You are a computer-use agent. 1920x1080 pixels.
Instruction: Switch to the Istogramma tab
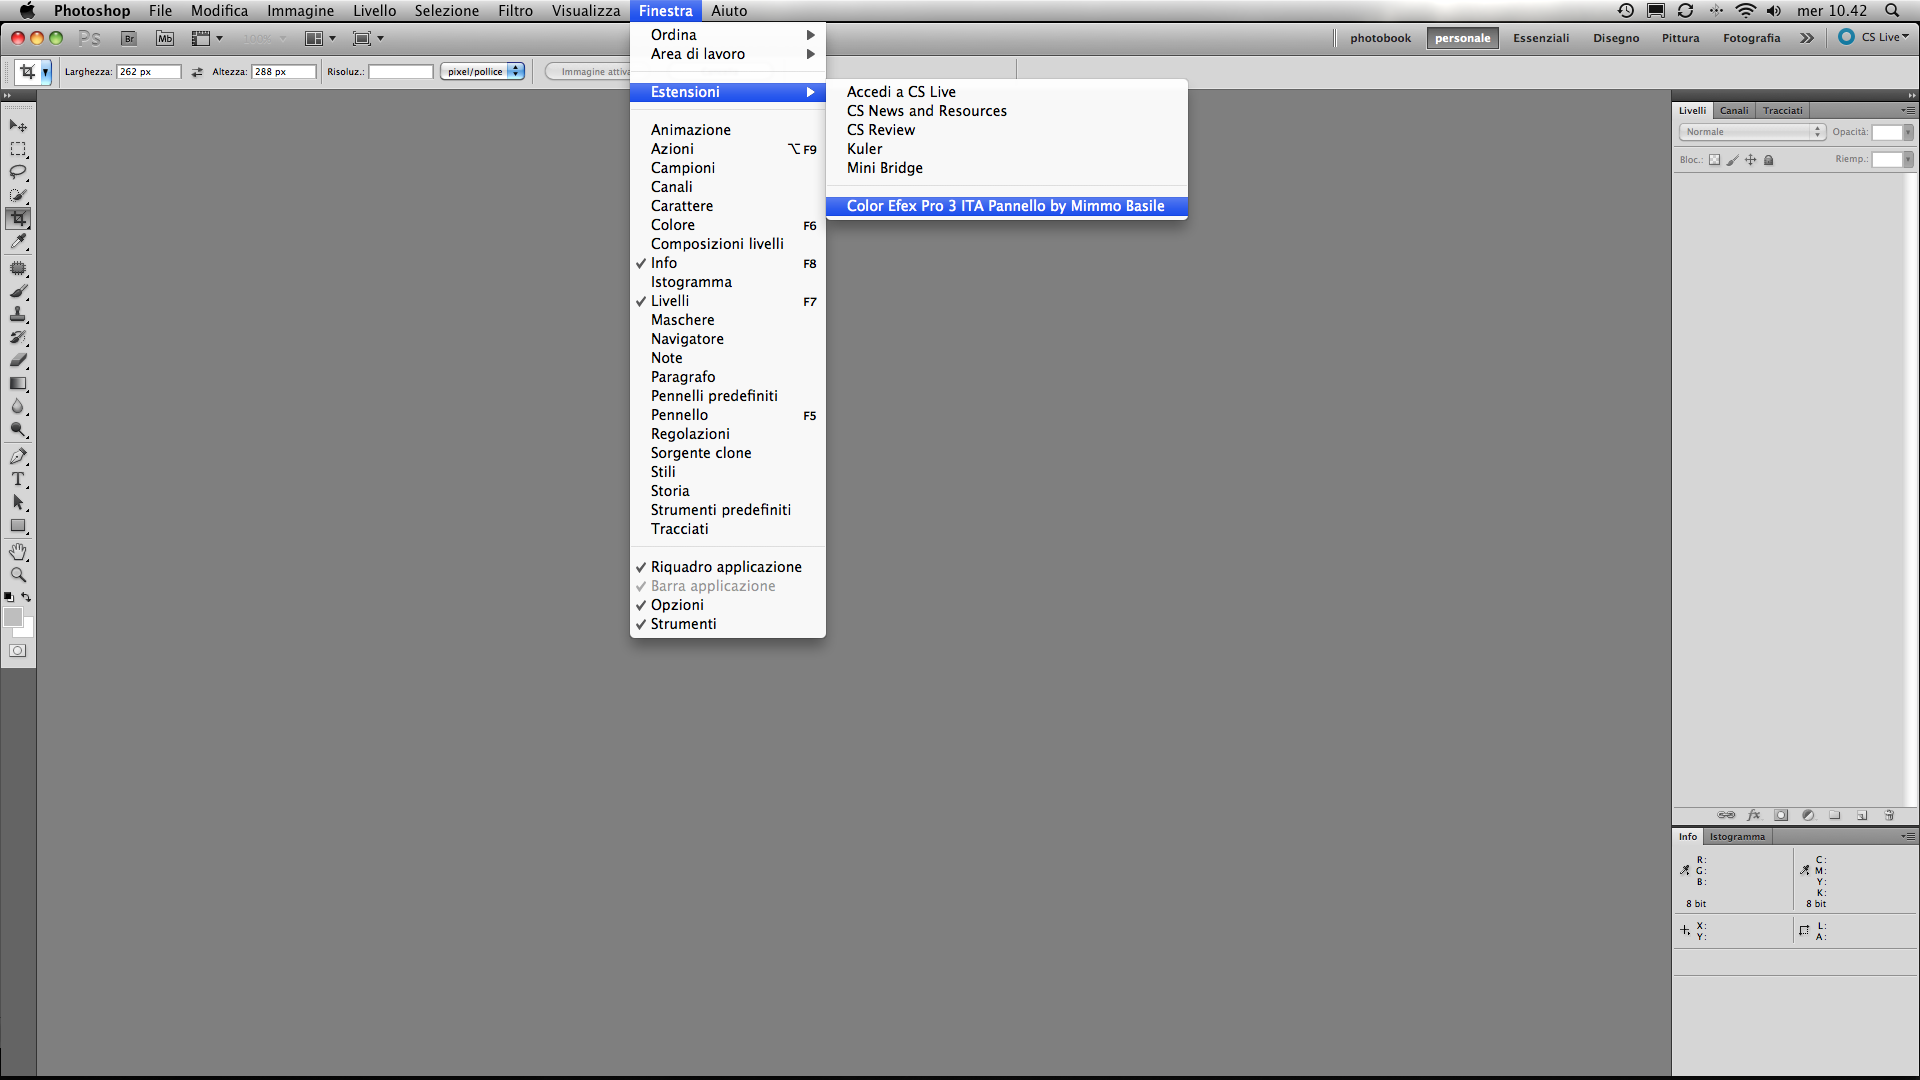click(1737, 836)
